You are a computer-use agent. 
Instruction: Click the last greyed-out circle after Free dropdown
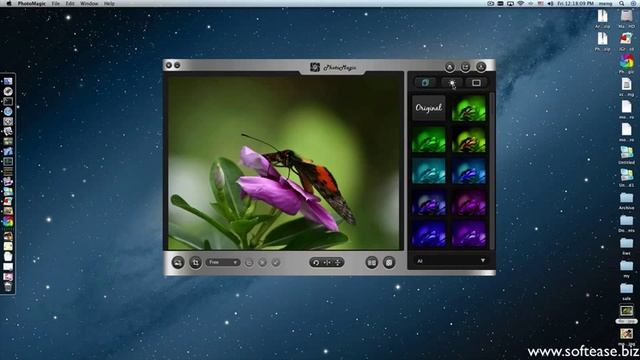276,262
